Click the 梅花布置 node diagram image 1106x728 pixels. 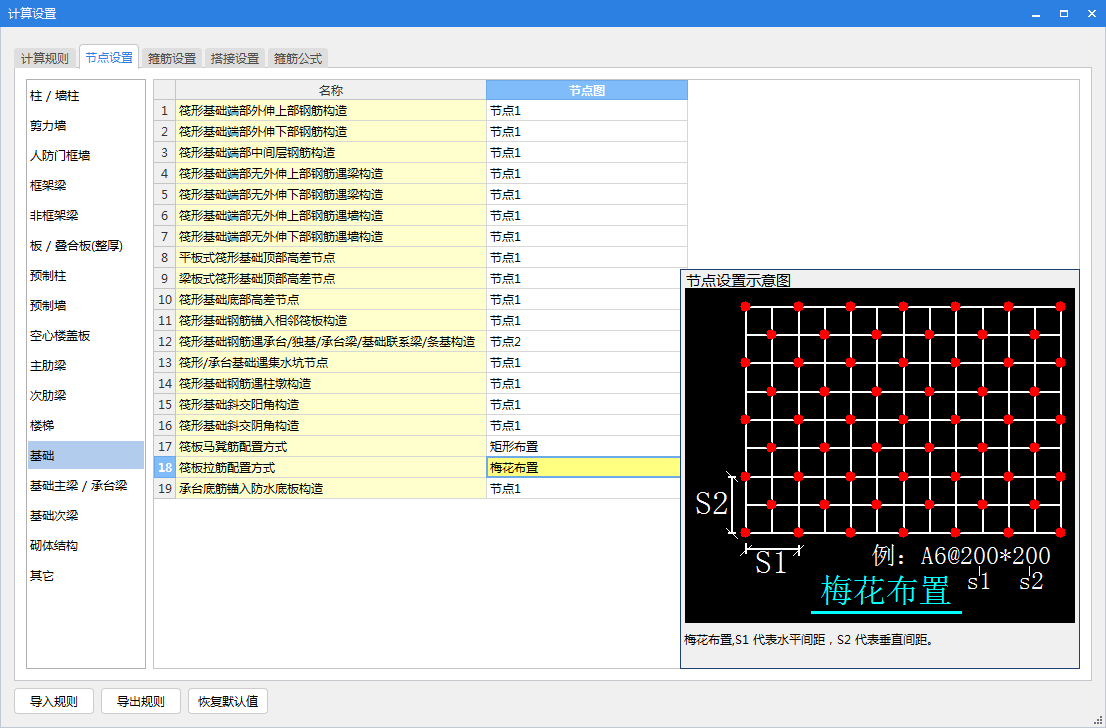[x=880, y=455]
